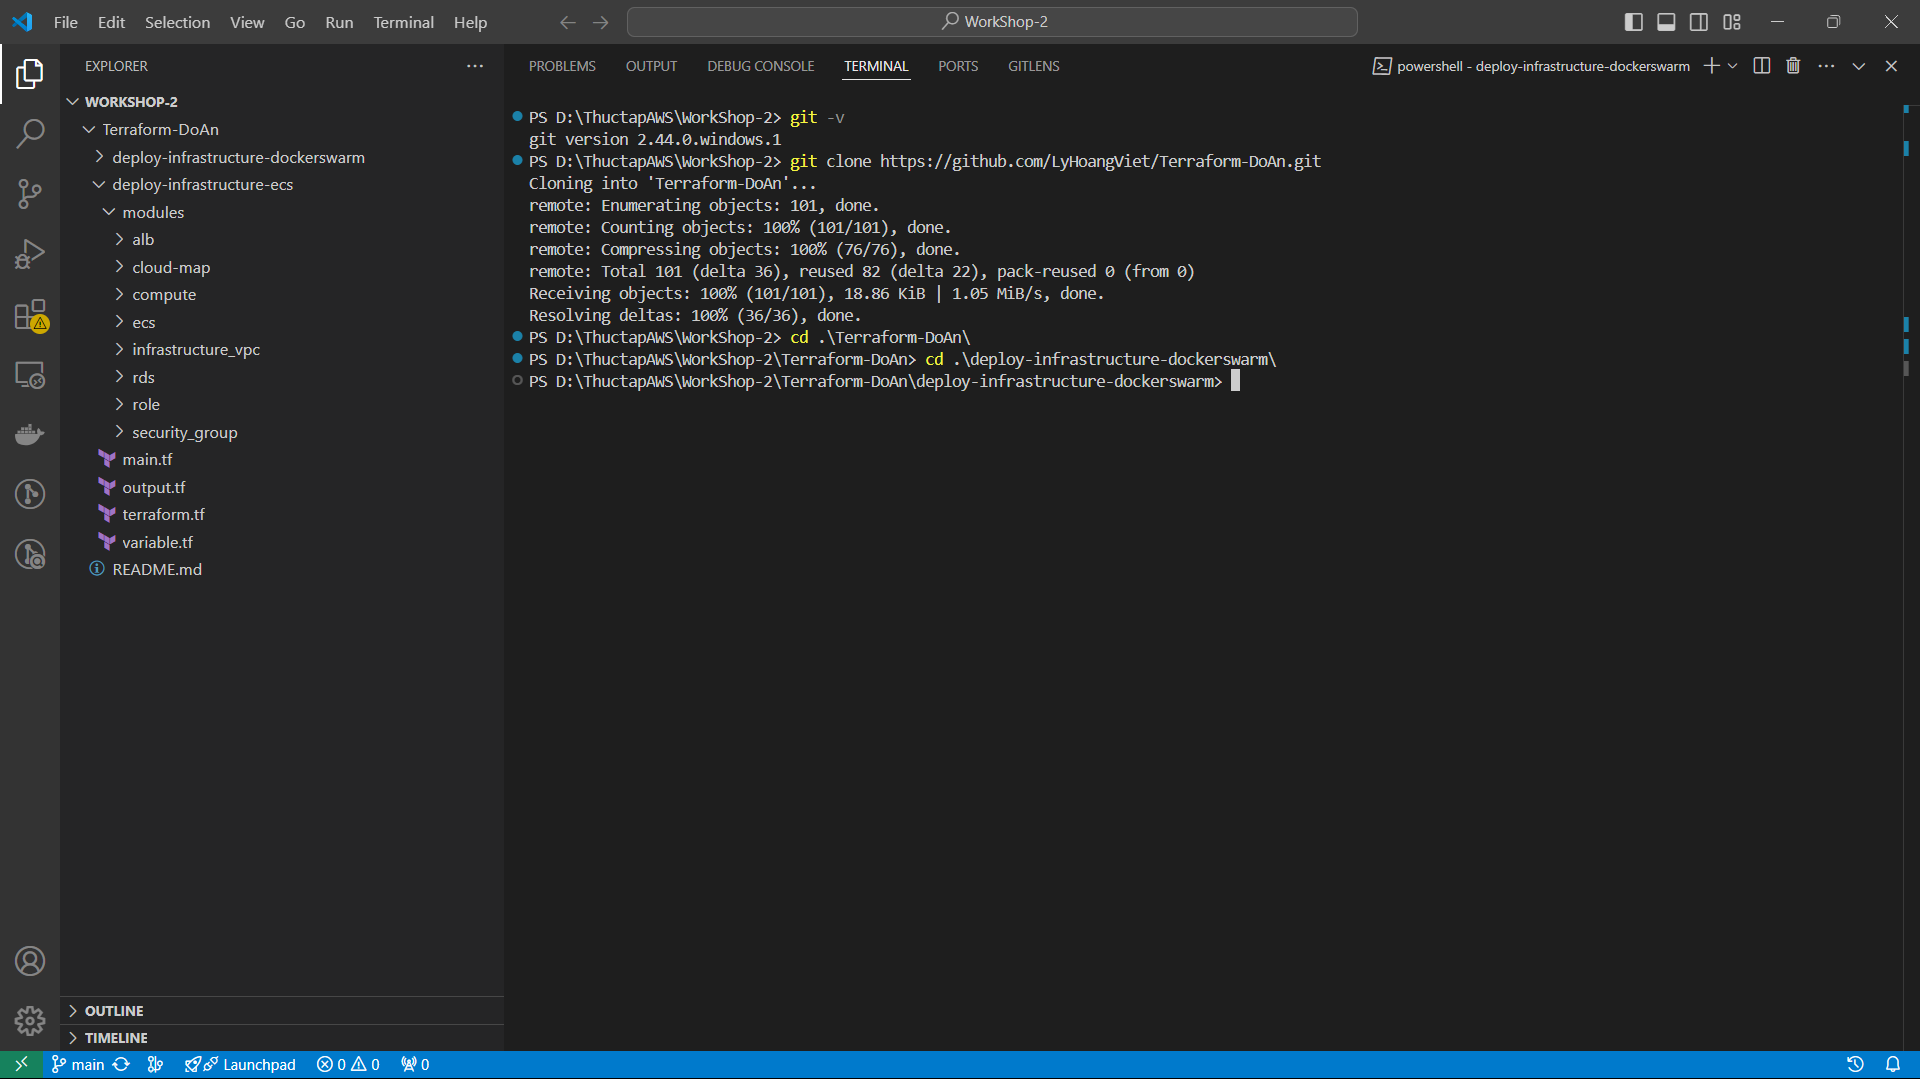Viewport: 1920px width, 1079px height.
Task: Open variable.tf file
Action: point(157,542)
